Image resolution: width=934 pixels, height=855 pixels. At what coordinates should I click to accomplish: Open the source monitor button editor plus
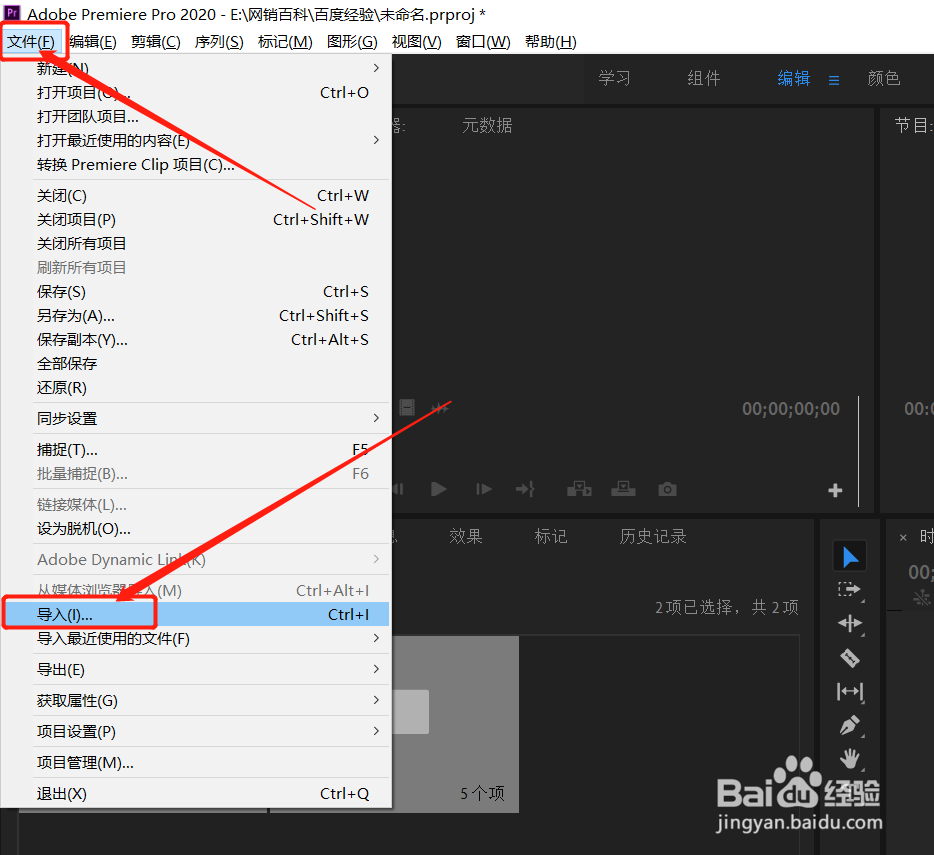pos(835,490)
